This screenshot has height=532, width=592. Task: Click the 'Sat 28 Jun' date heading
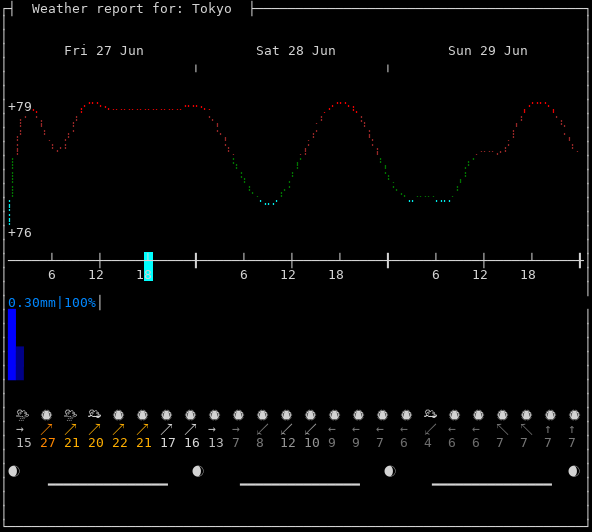pyautogui.click(x=296, y=51)
